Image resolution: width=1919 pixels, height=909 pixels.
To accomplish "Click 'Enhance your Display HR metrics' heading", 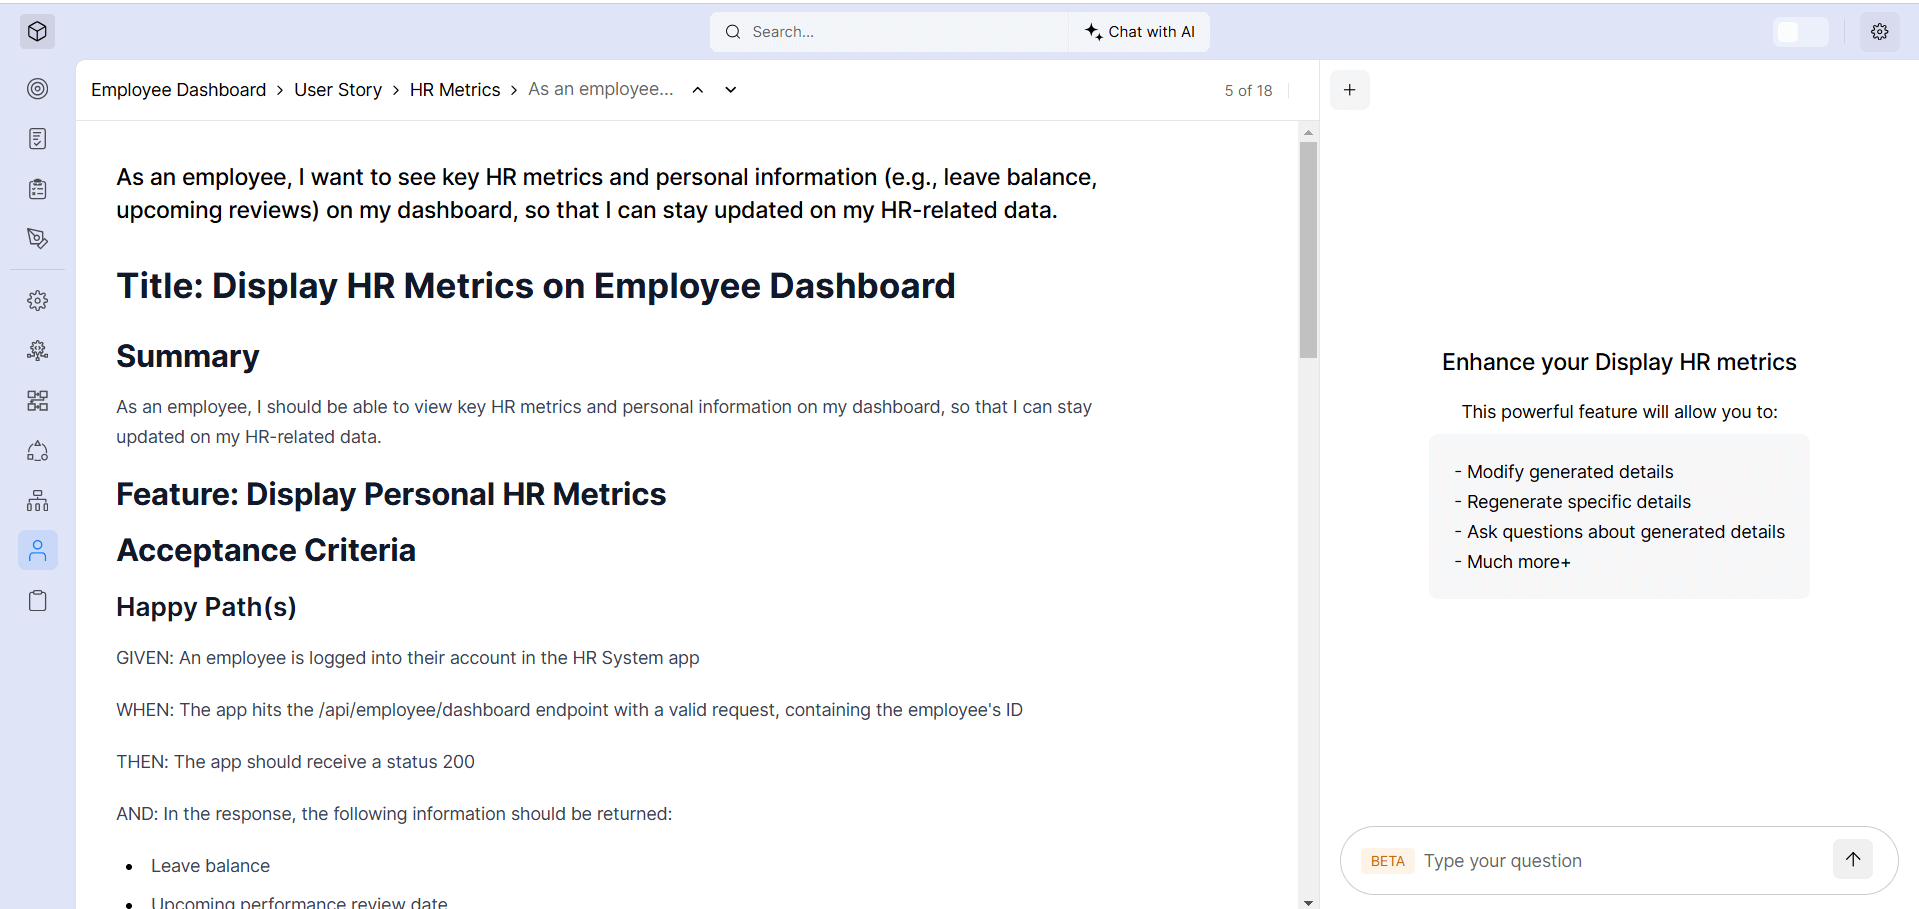I will [x=1619, y=362].
